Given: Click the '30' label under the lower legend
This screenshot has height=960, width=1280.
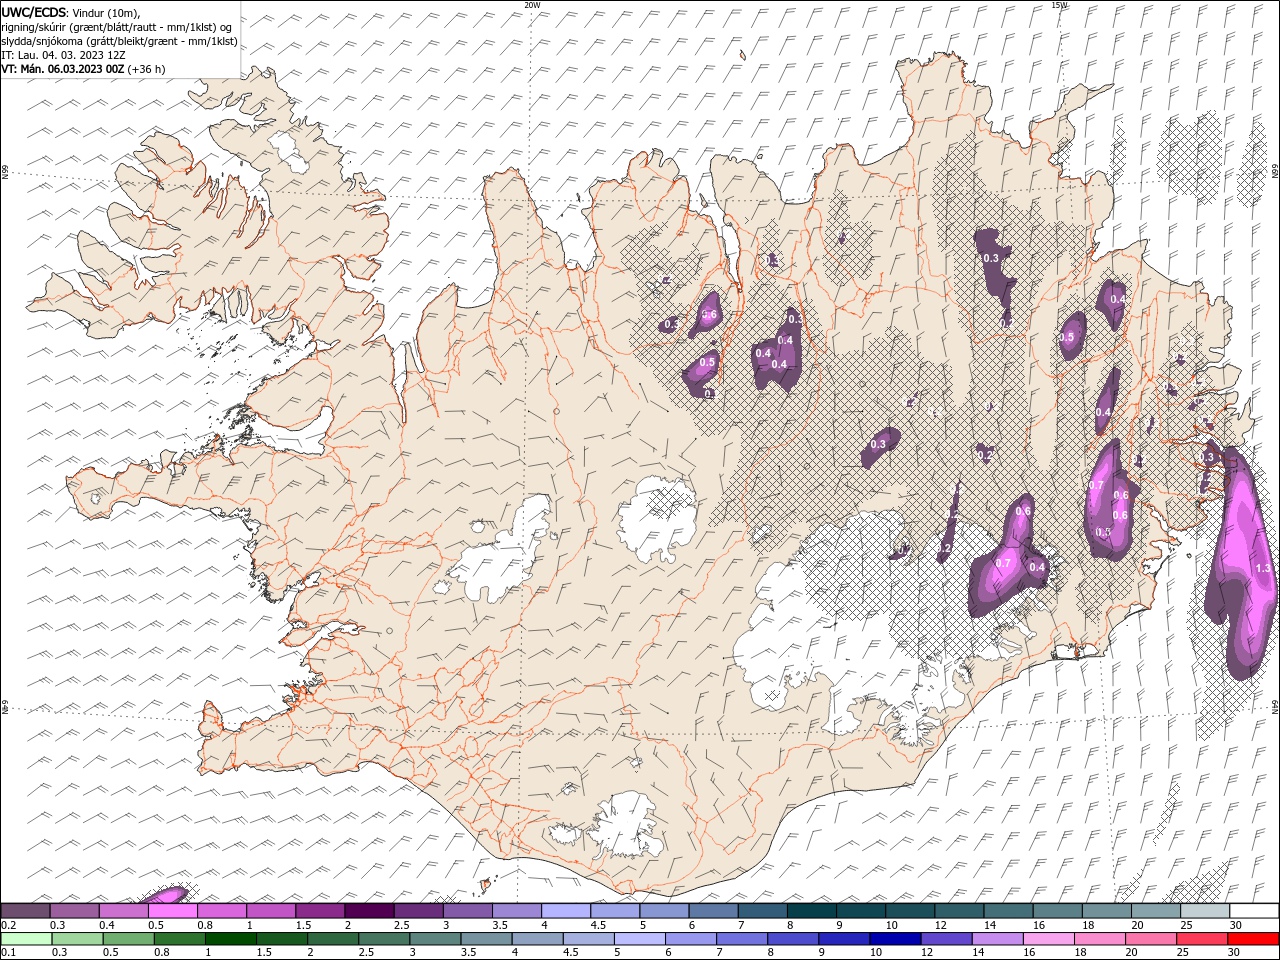Looking at the screenshot, I should [x=1236, y=953].
